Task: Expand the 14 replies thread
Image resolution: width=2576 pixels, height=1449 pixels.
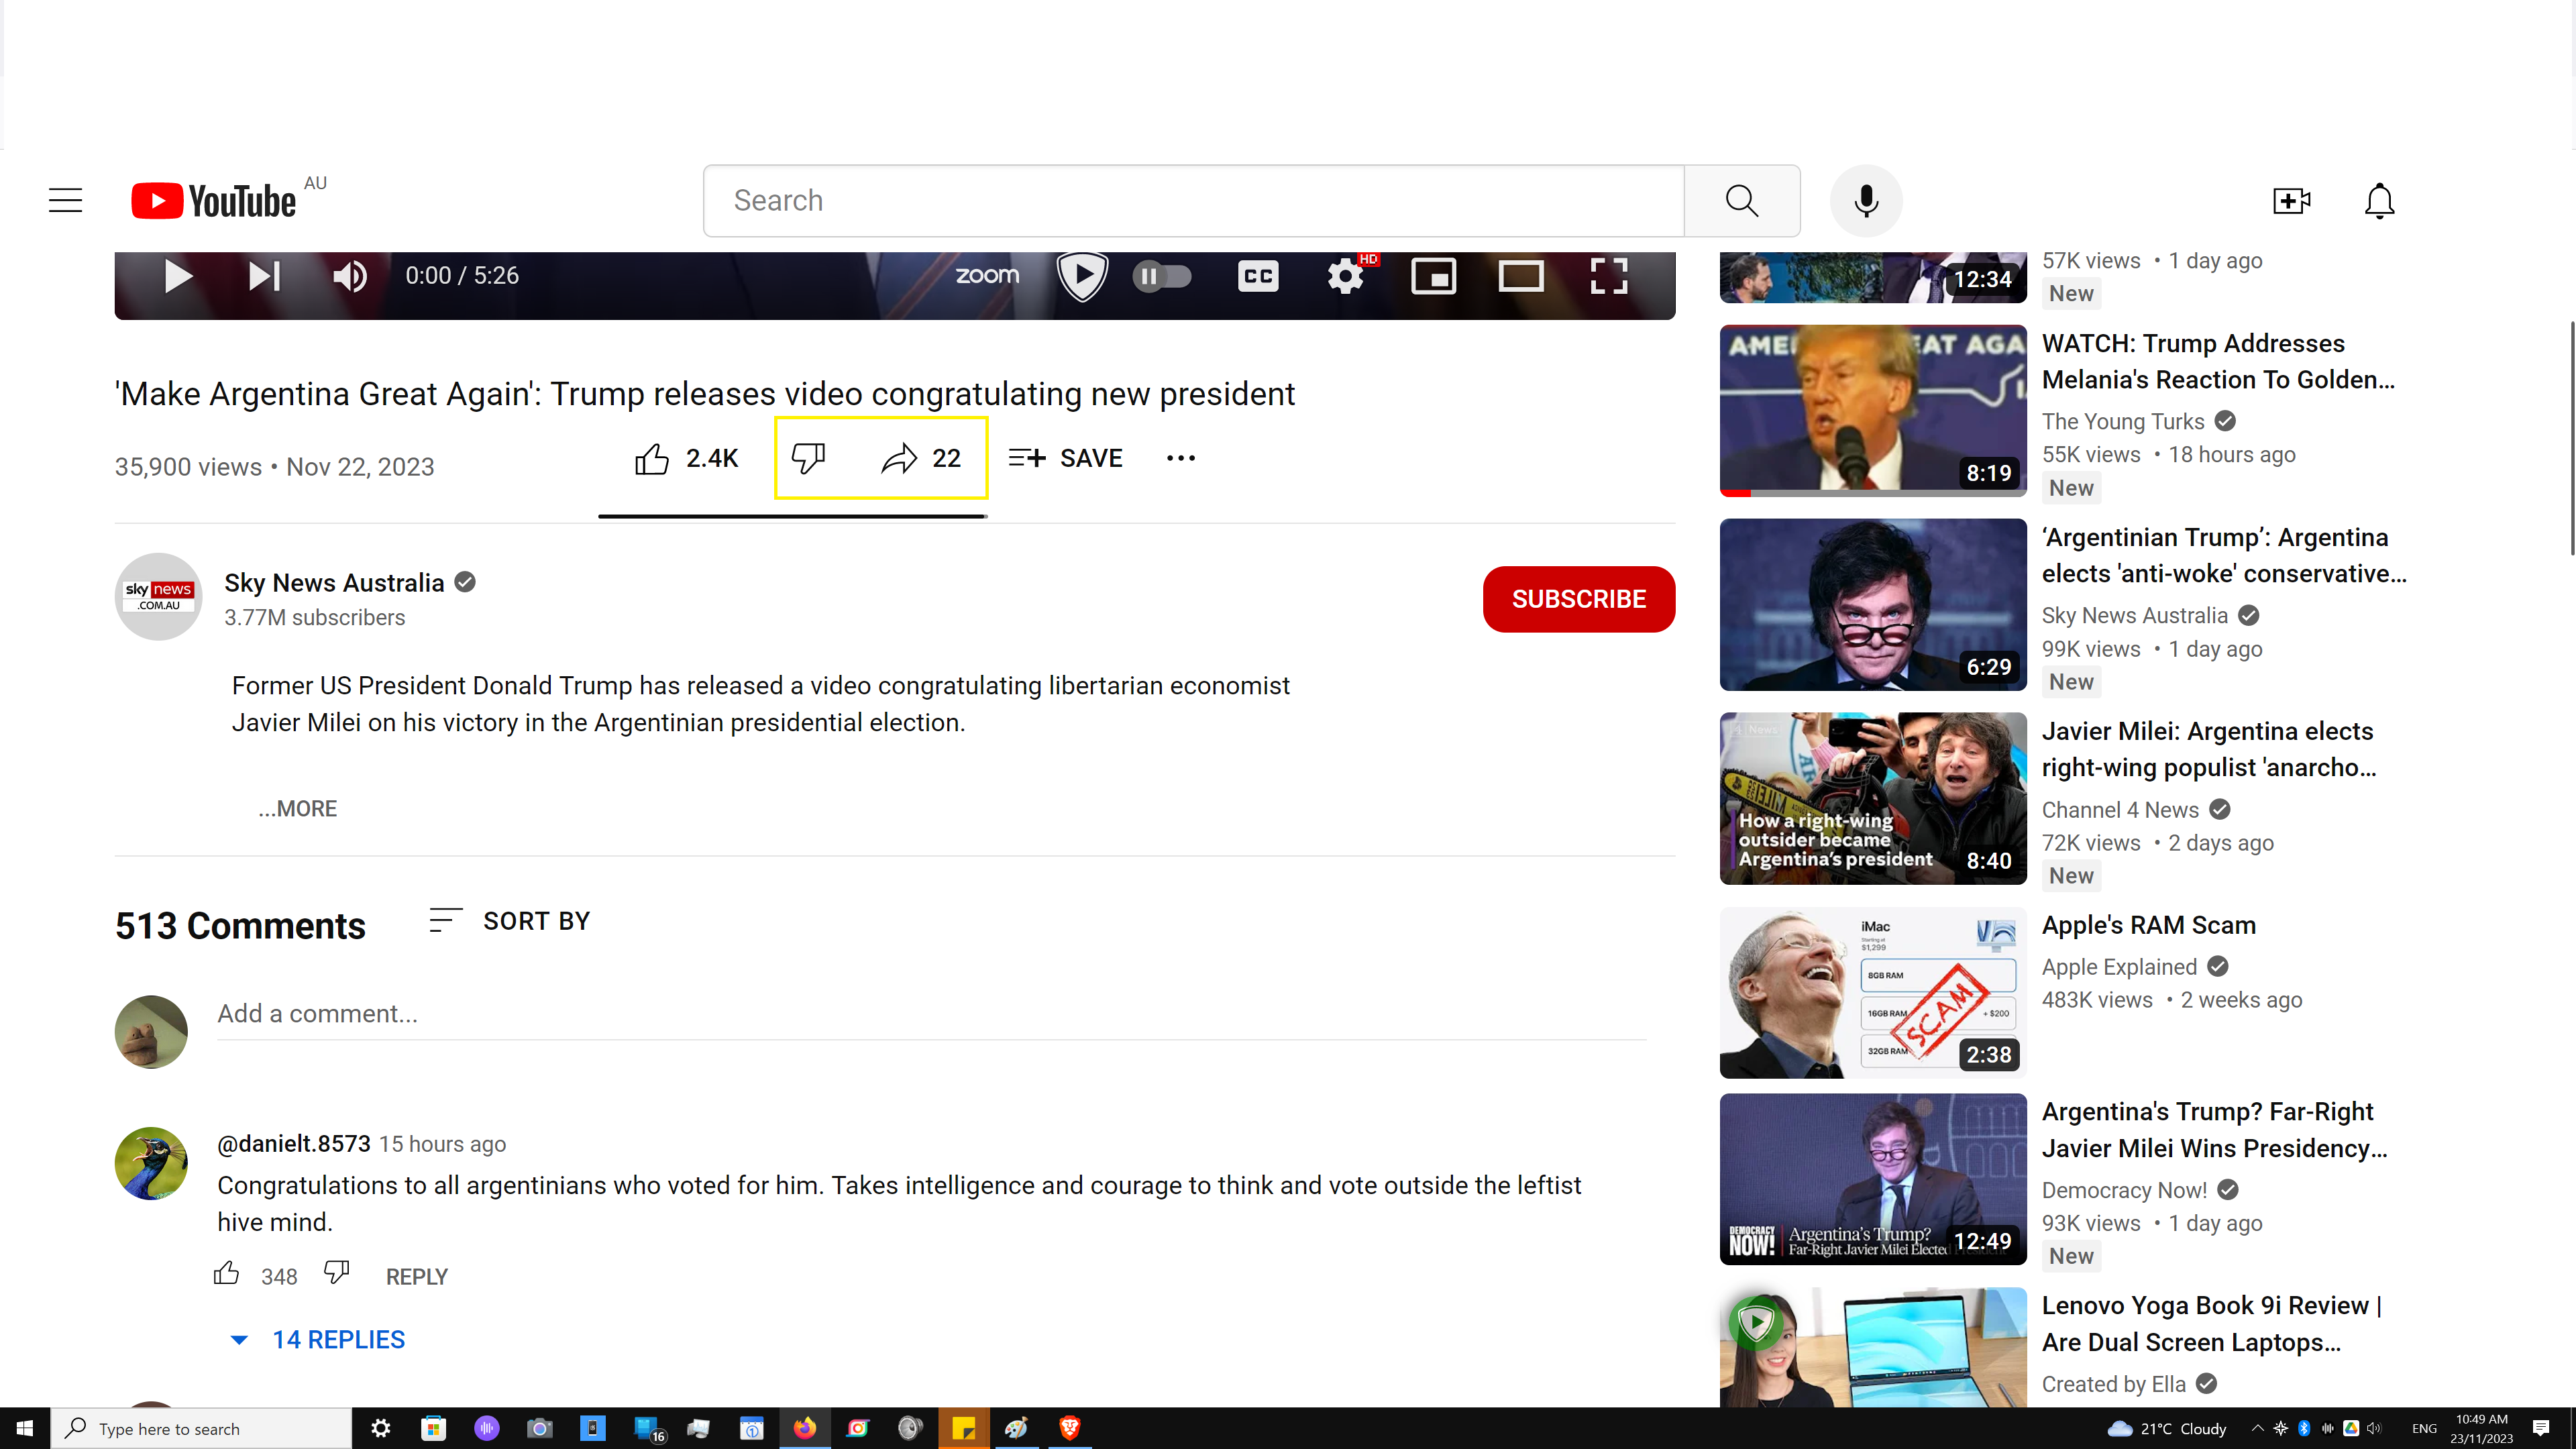Action: coord(338,1340)
